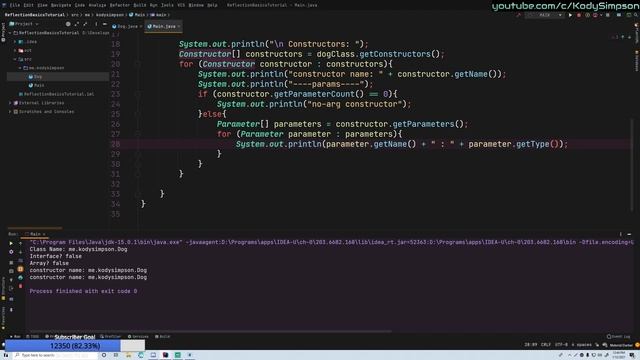Viewport: 640px width, 360px height.
Task: Open TODO tool window tab
Action: click(33, 337)
